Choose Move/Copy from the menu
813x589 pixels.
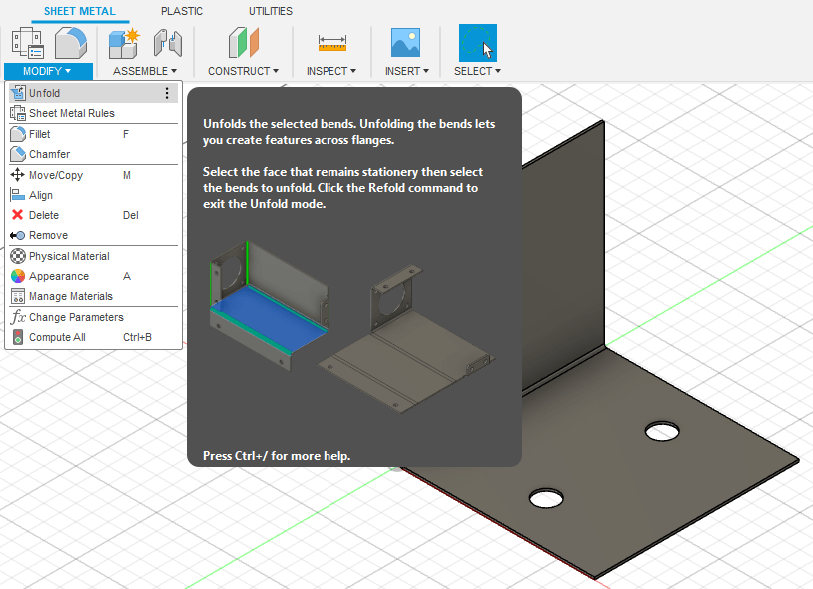pyautogui.click(x=55, y=175)
